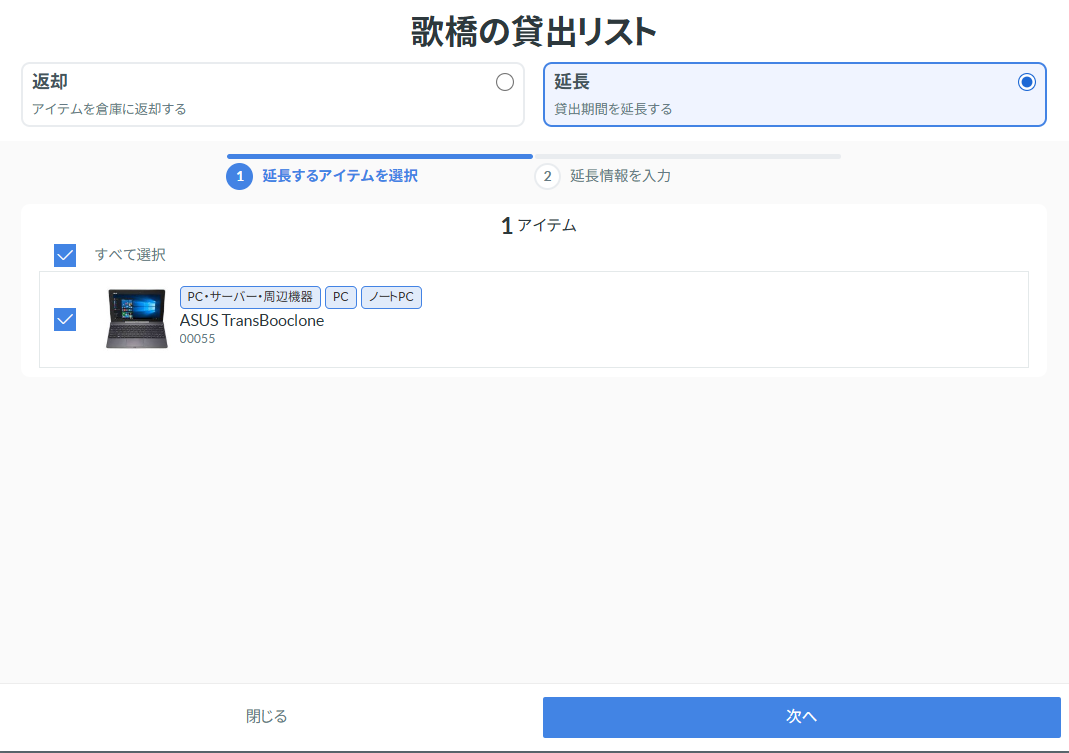Click the ASUS TransBooclone item name
The height and width of the screenshot is (753, 1069).
[x=251, y=321]
